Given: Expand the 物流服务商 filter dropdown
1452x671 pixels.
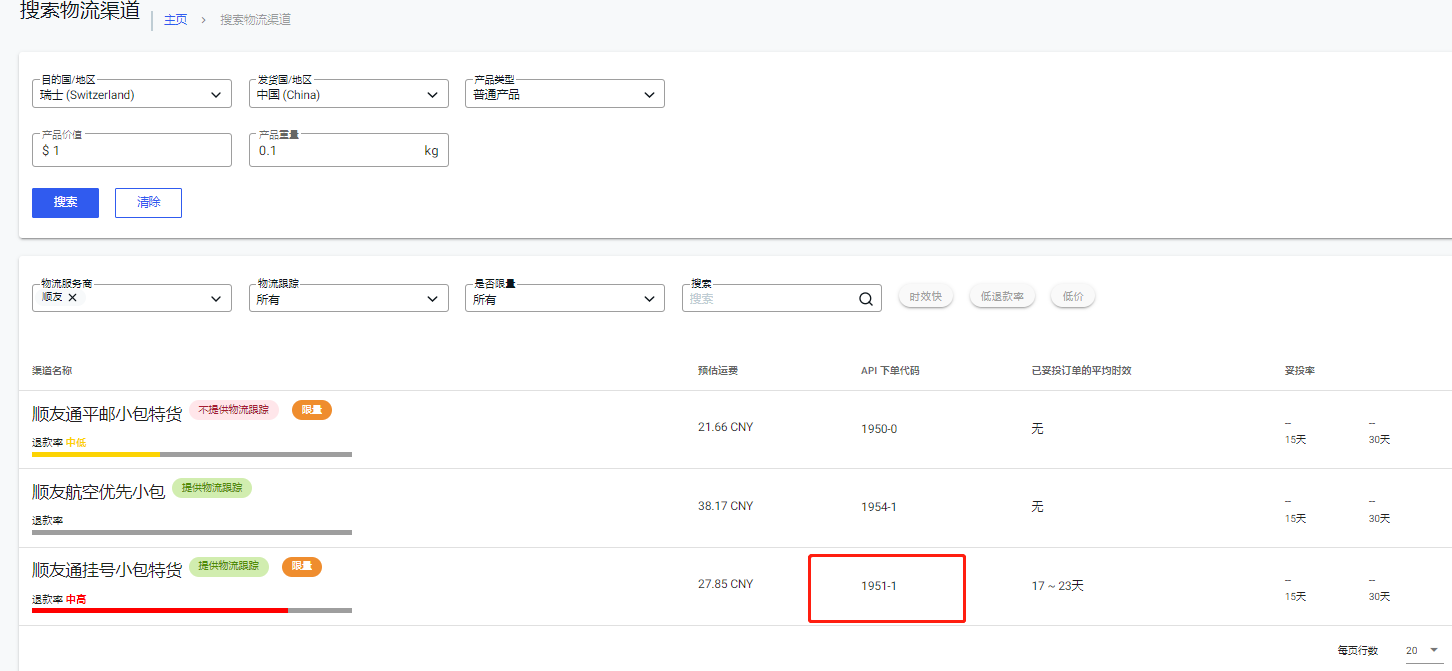Looking at the screenshot, I should (x=132, y=298).
